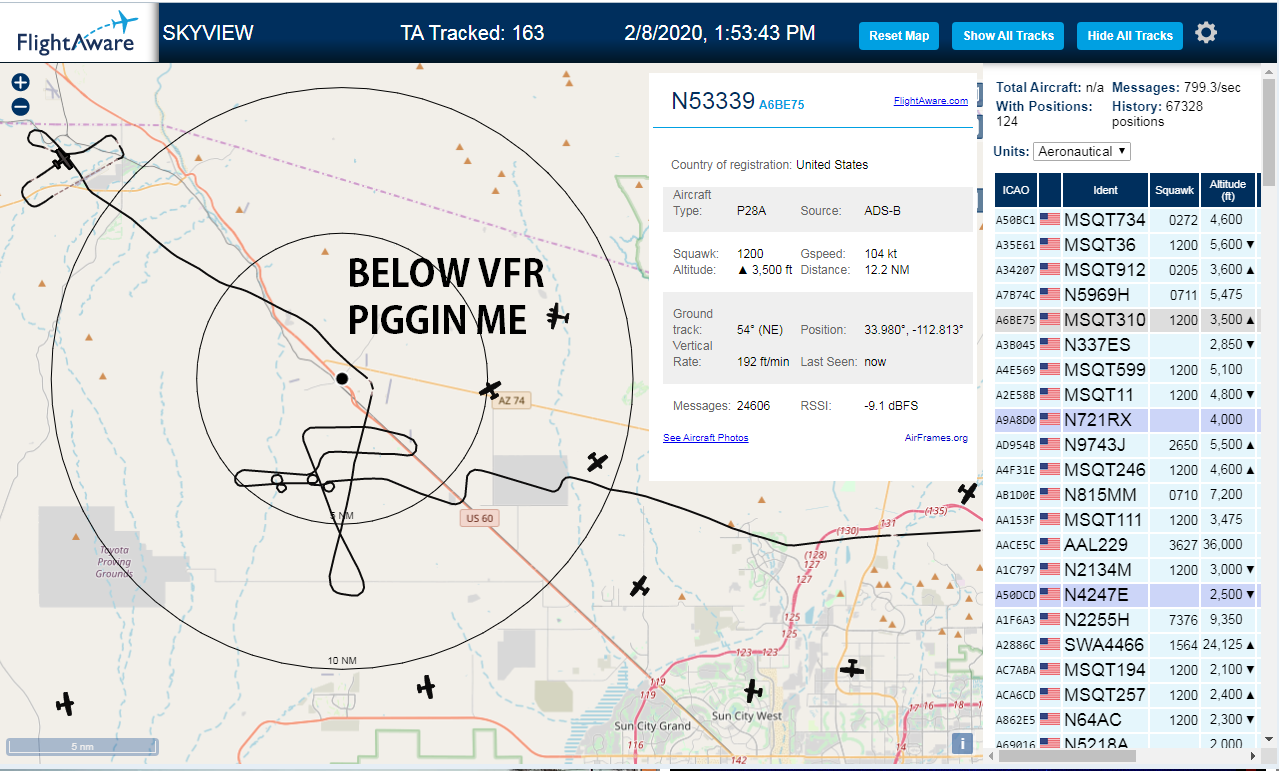Select the MSQT599 aircraft row

[x=1126, y=370]
